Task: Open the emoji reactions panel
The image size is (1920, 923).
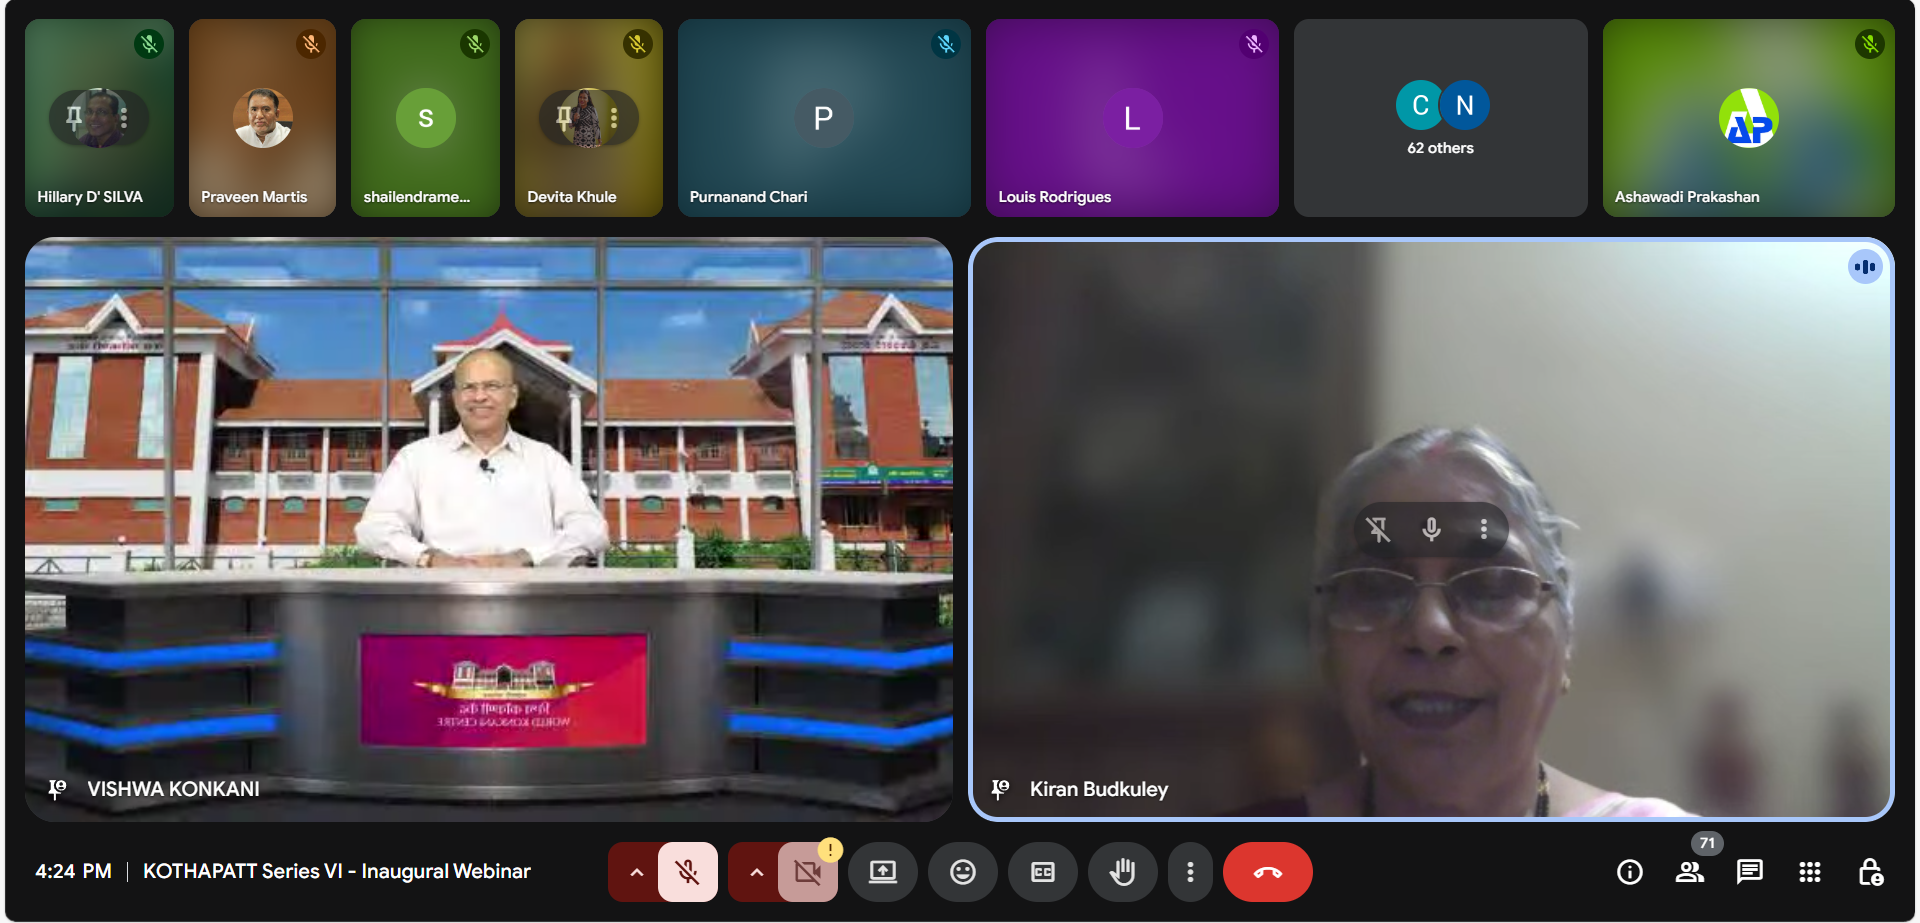Action: coord(962,872)
